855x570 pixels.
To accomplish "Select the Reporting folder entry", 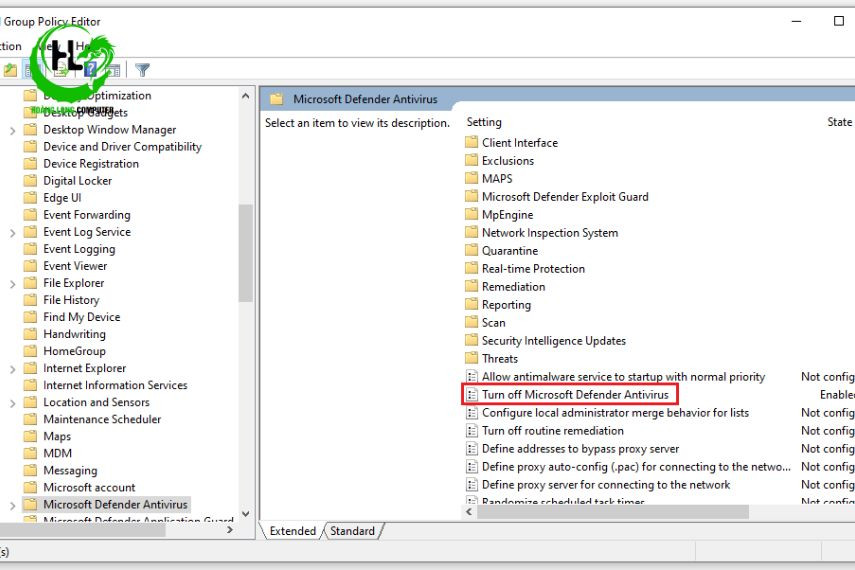I will (x=506, y=304).
